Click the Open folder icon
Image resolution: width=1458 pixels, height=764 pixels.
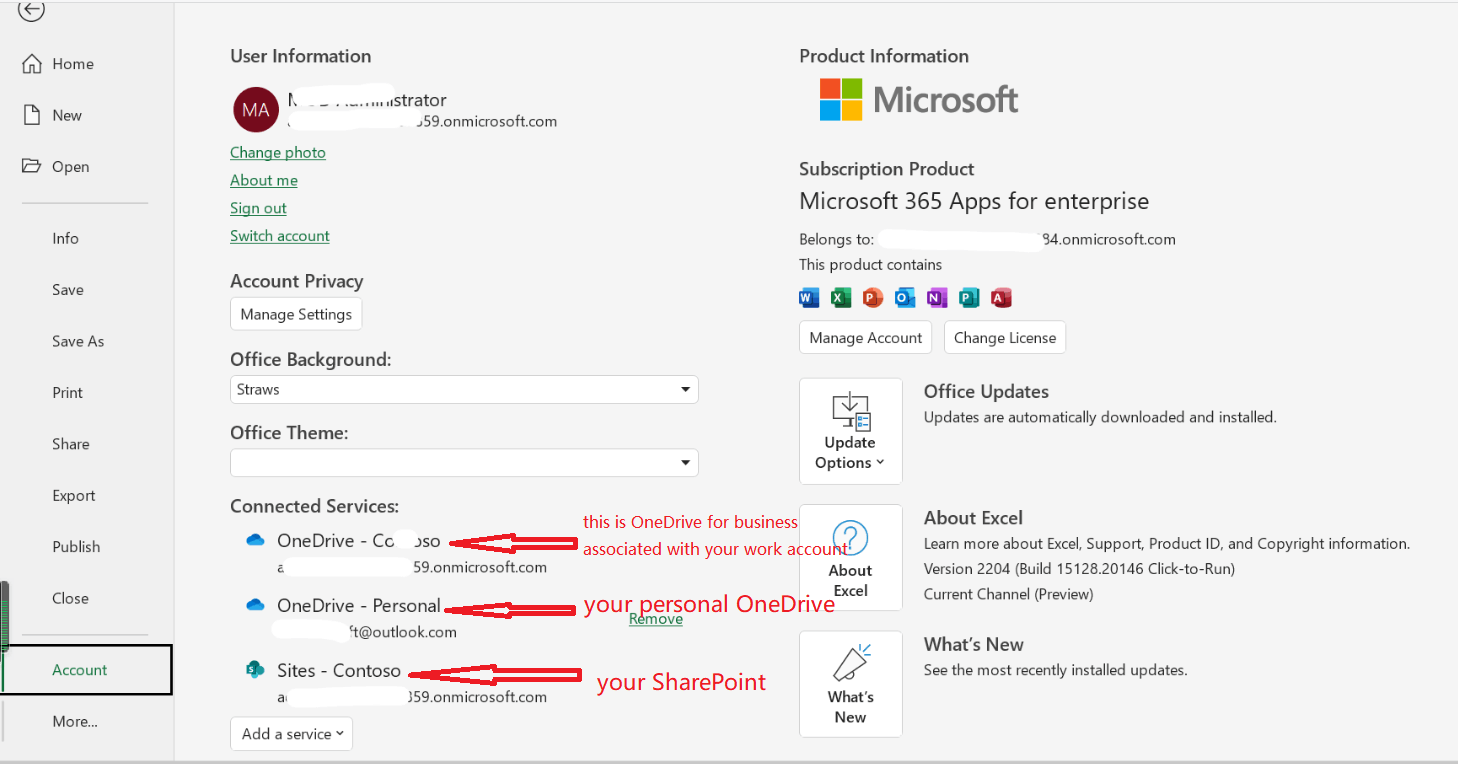tap(32, 166)
